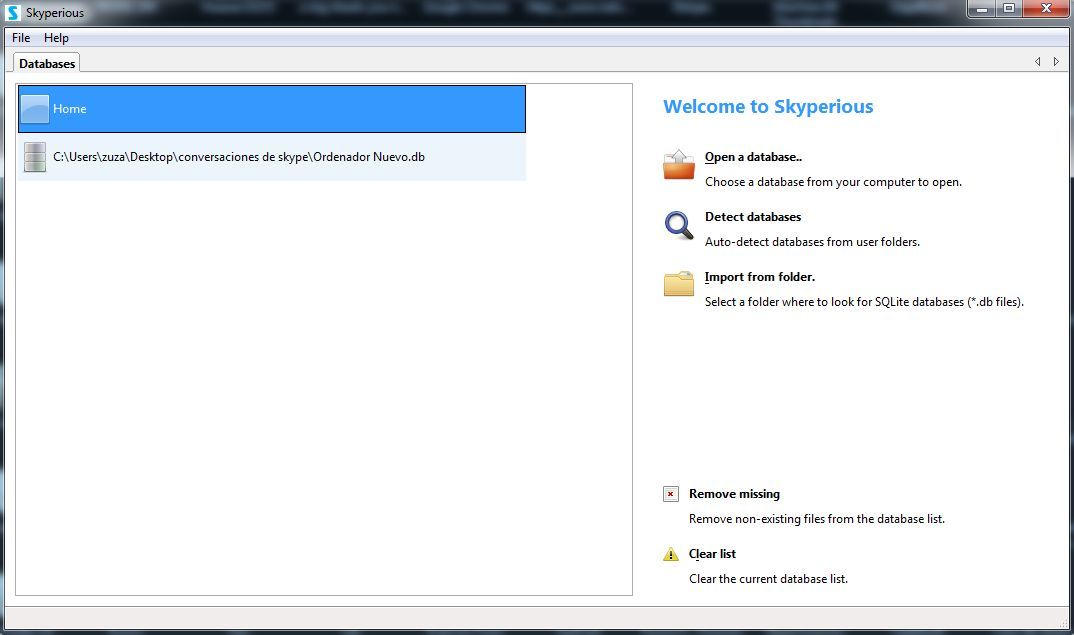Open the File menu

(21, 38)
